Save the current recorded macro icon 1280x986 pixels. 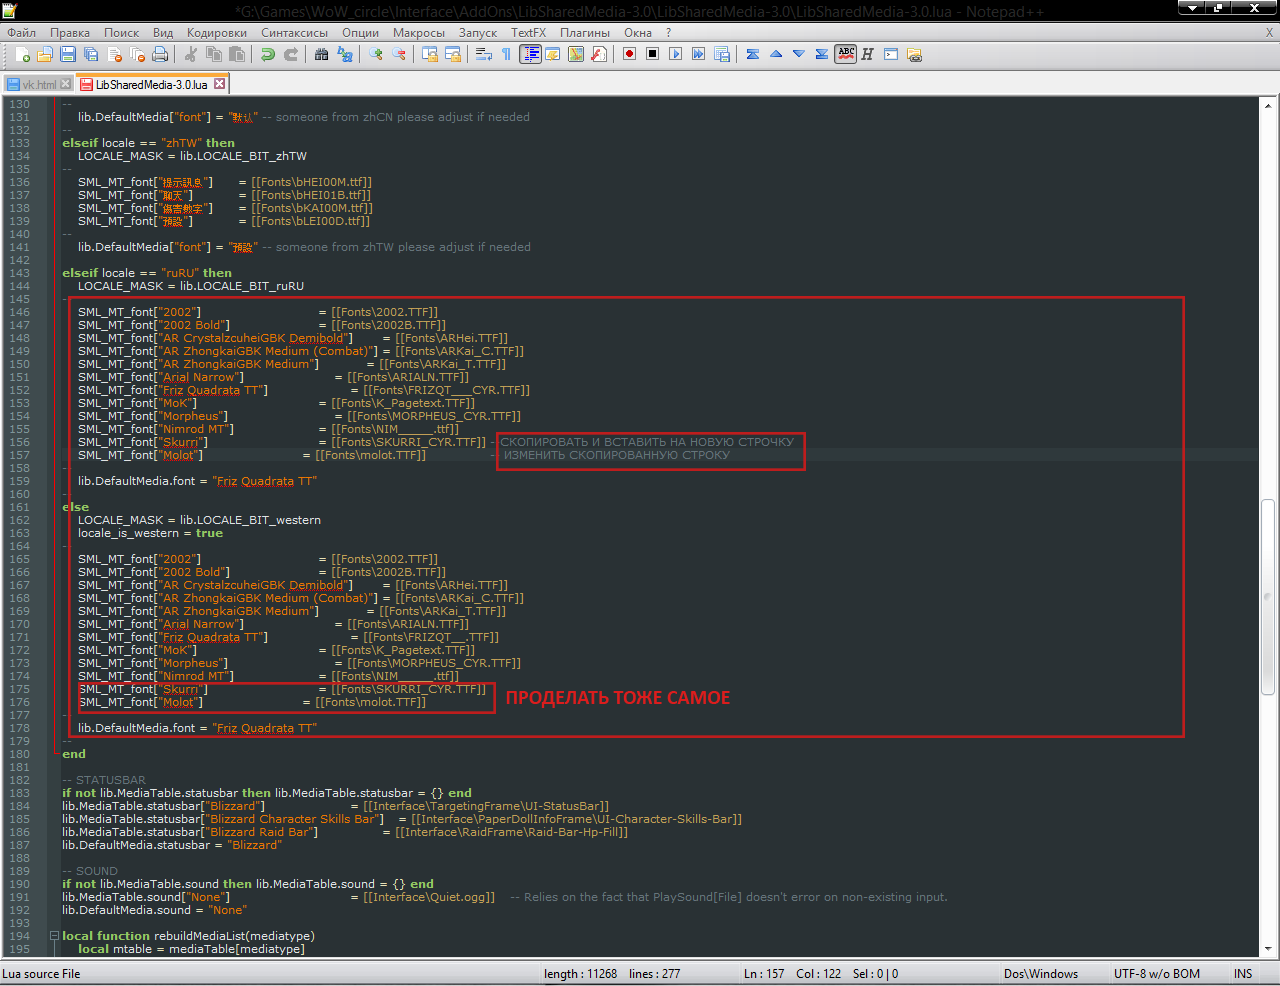tap(721, 54)
